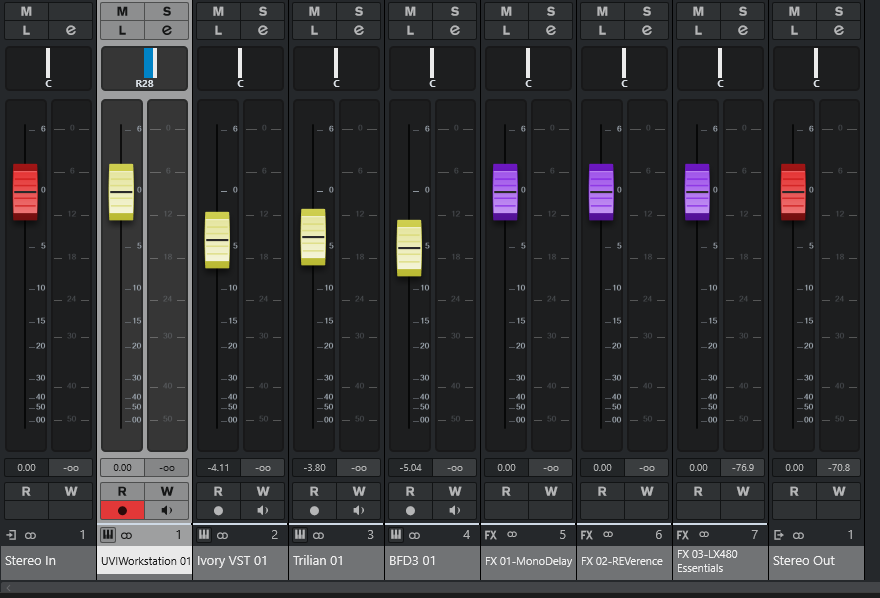Enable Read automation on Stereo In
The height and width of the screenshot is (598, 880).
(x=26, y=491)
